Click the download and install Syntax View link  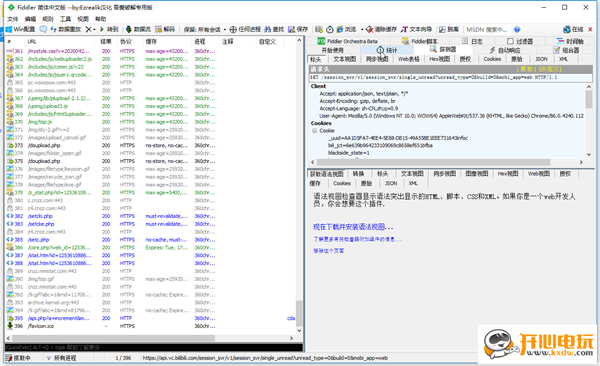pos(353,227)
